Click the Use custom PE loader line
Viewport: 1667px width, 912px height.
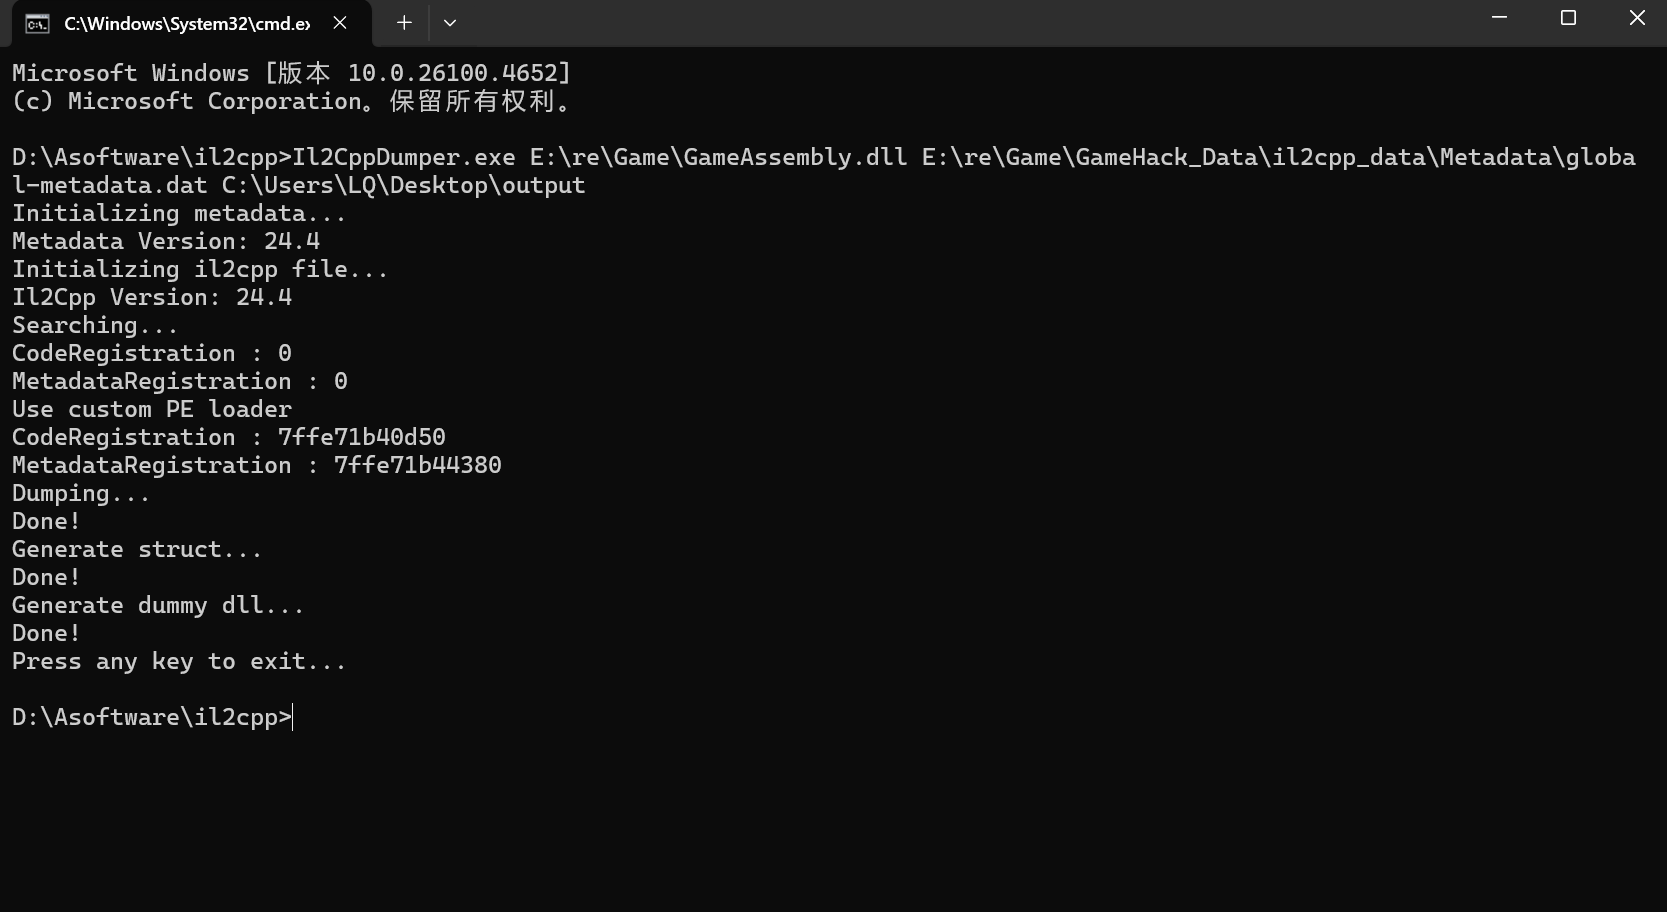pyautogui.click(x=152, y=409)
